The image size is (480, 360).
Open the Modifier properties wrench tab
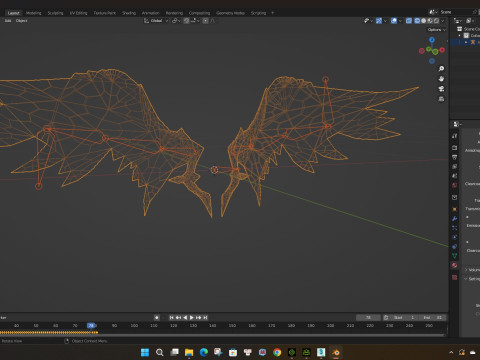click(x=455, y=219)
